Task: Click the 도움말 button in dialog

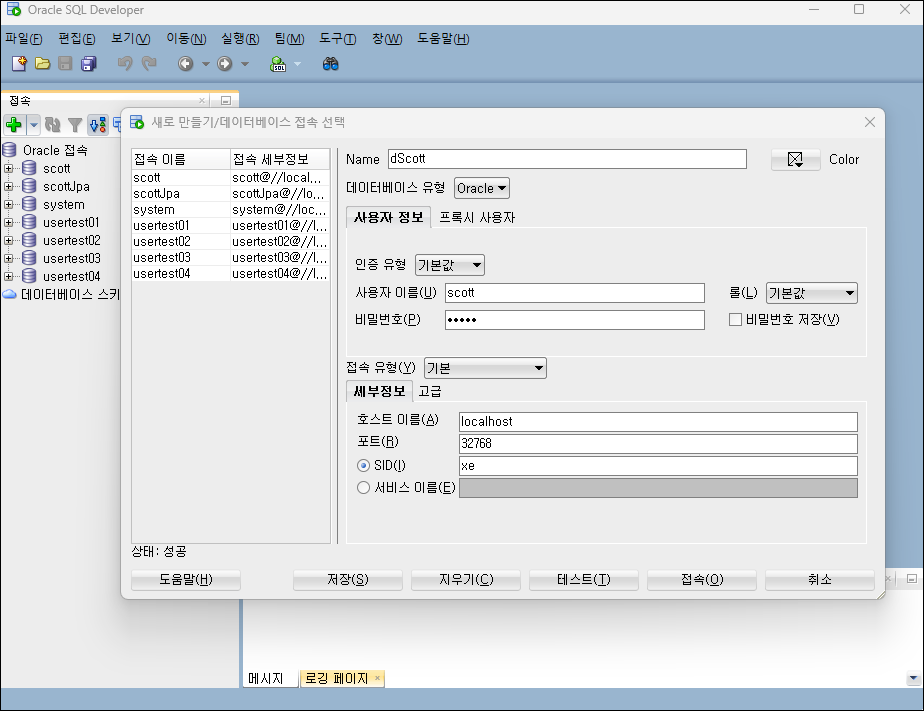Action: 186,580
